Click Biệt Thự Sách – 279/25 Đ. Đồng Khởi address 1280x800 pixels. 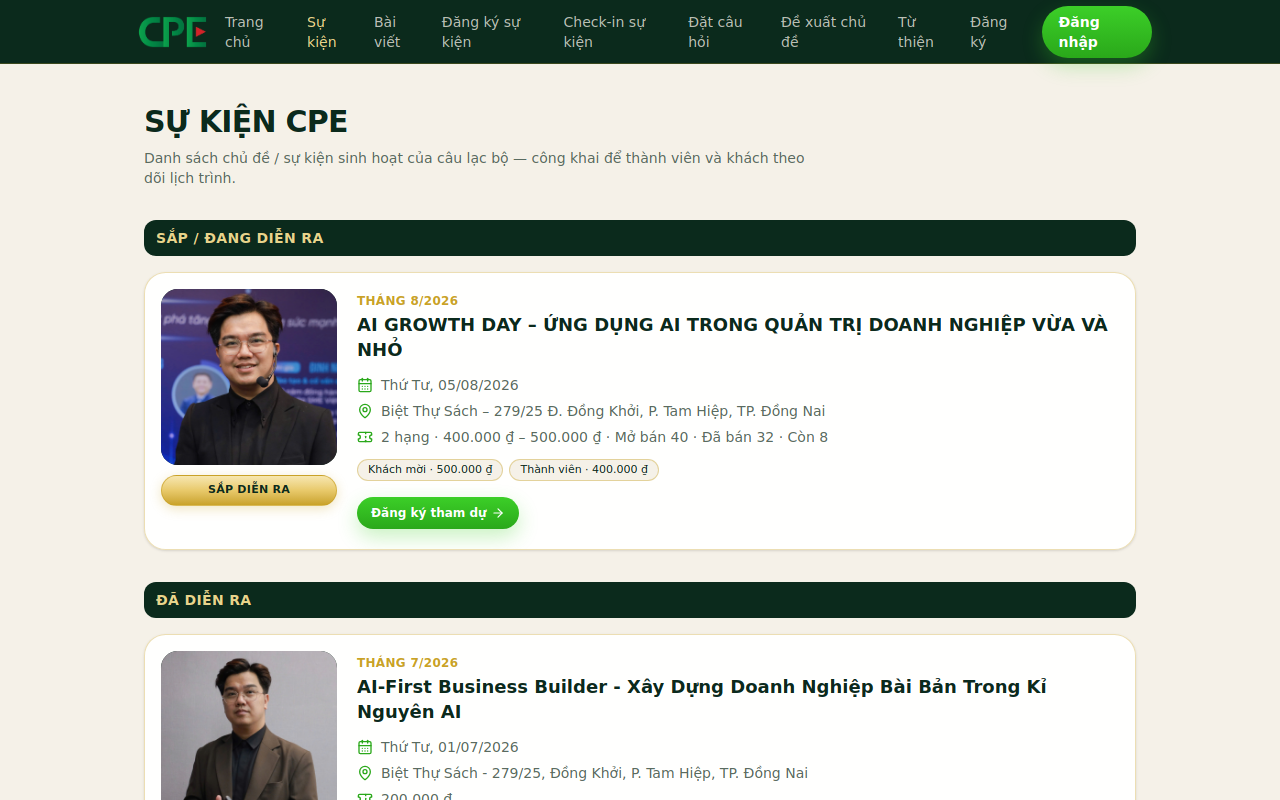(603, 411)
